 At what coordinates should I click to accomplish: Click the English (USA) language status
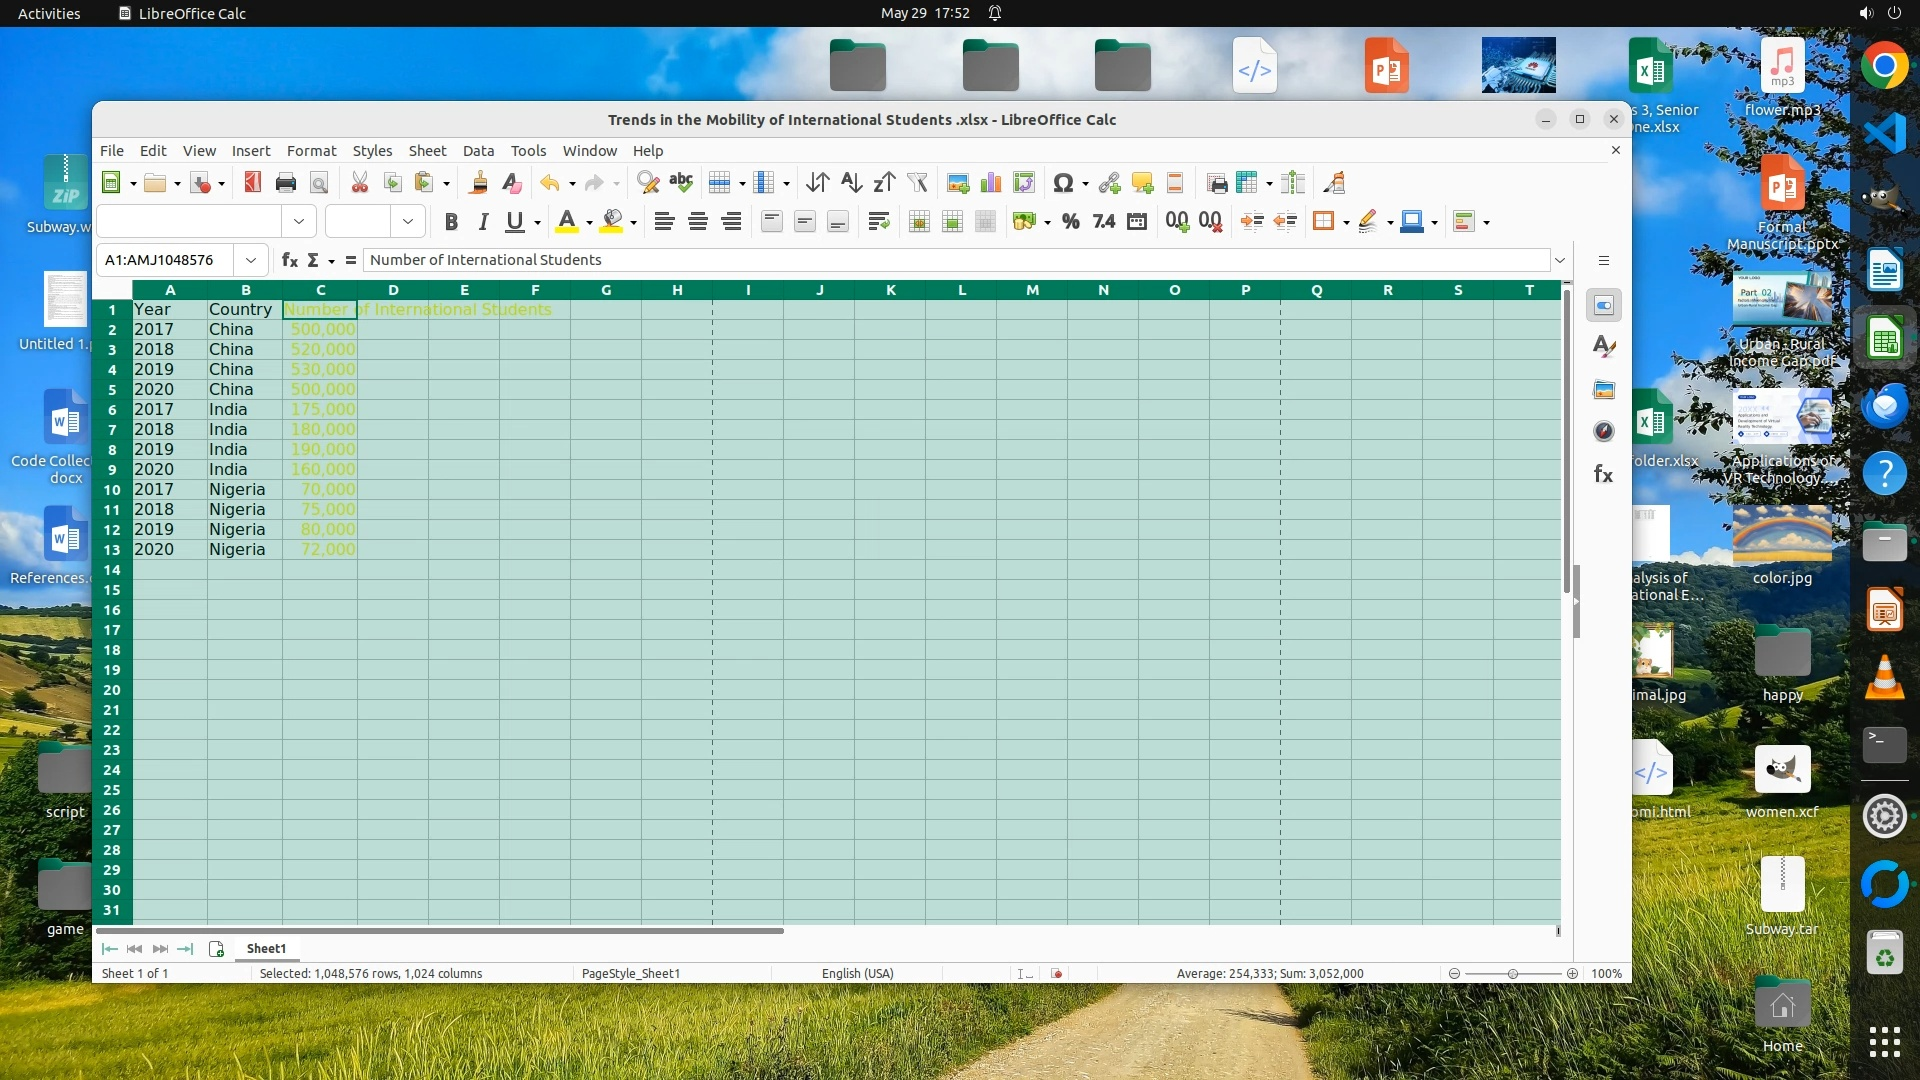(x=857, y=973)
